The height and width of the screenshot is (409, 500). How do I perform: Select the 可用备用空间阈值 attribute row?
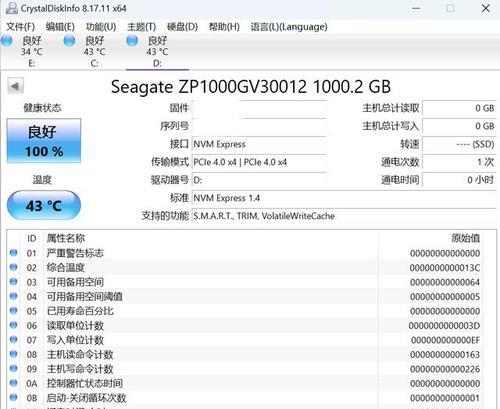tap(245, 296)
